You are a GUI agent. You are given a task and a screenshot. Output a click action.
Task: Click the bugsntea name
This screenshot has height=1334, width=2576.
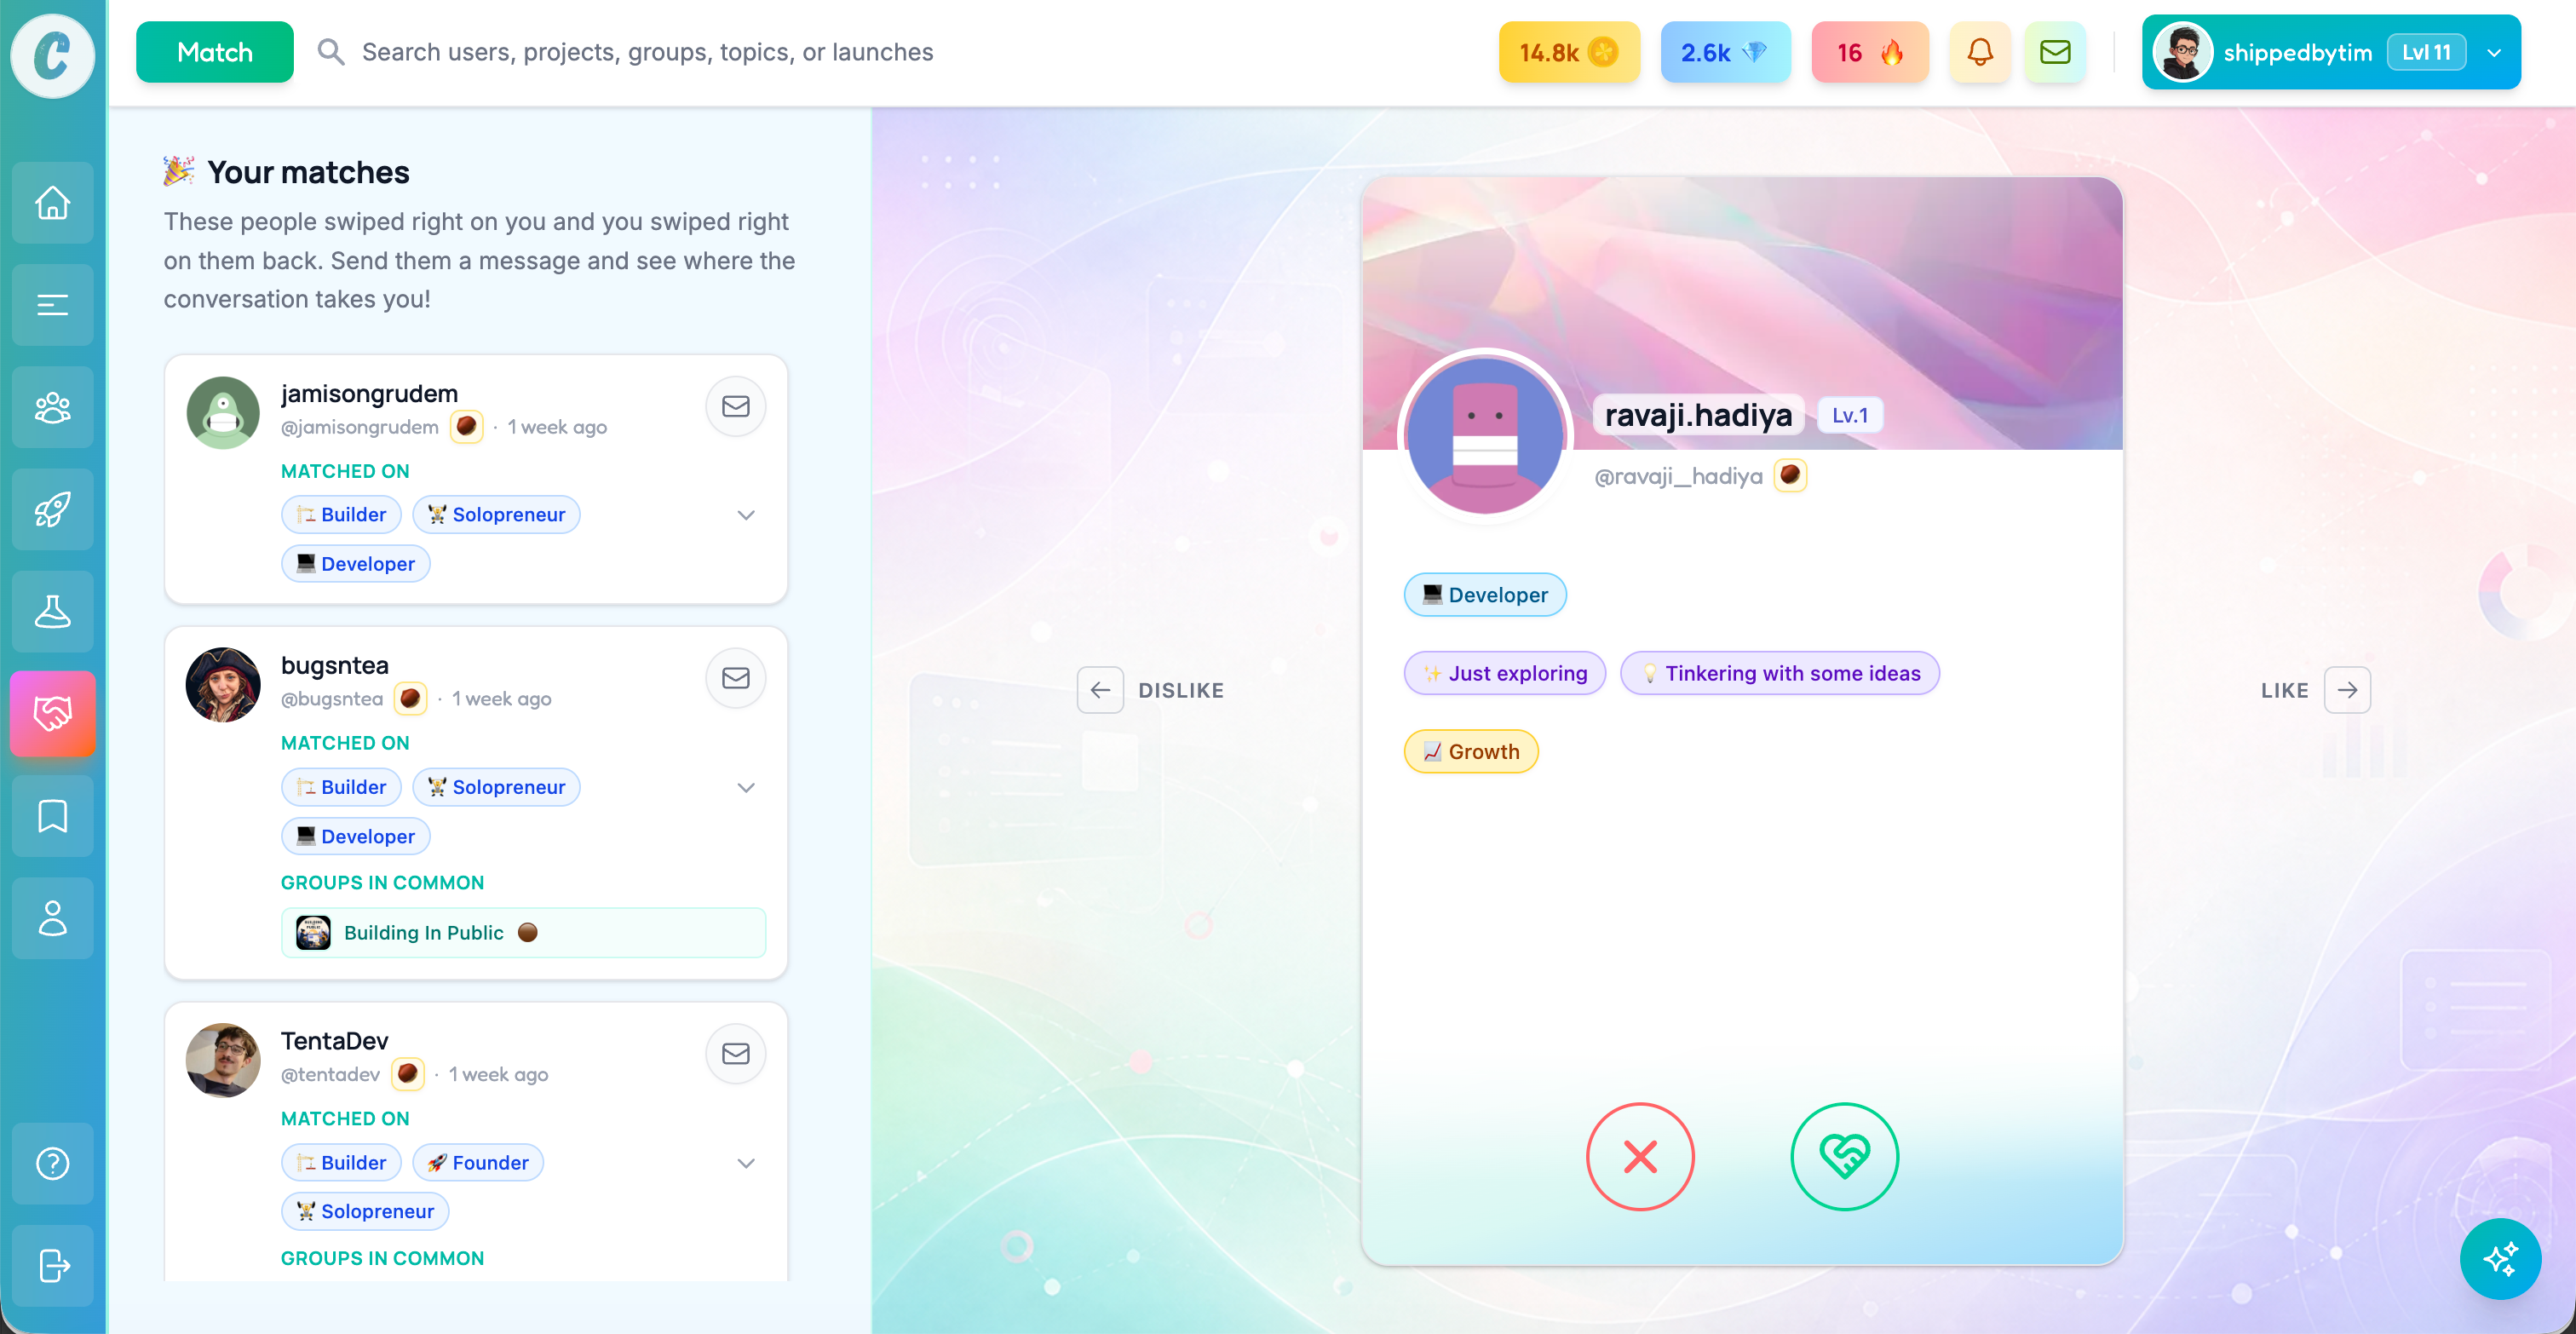[x=334, y=665]
